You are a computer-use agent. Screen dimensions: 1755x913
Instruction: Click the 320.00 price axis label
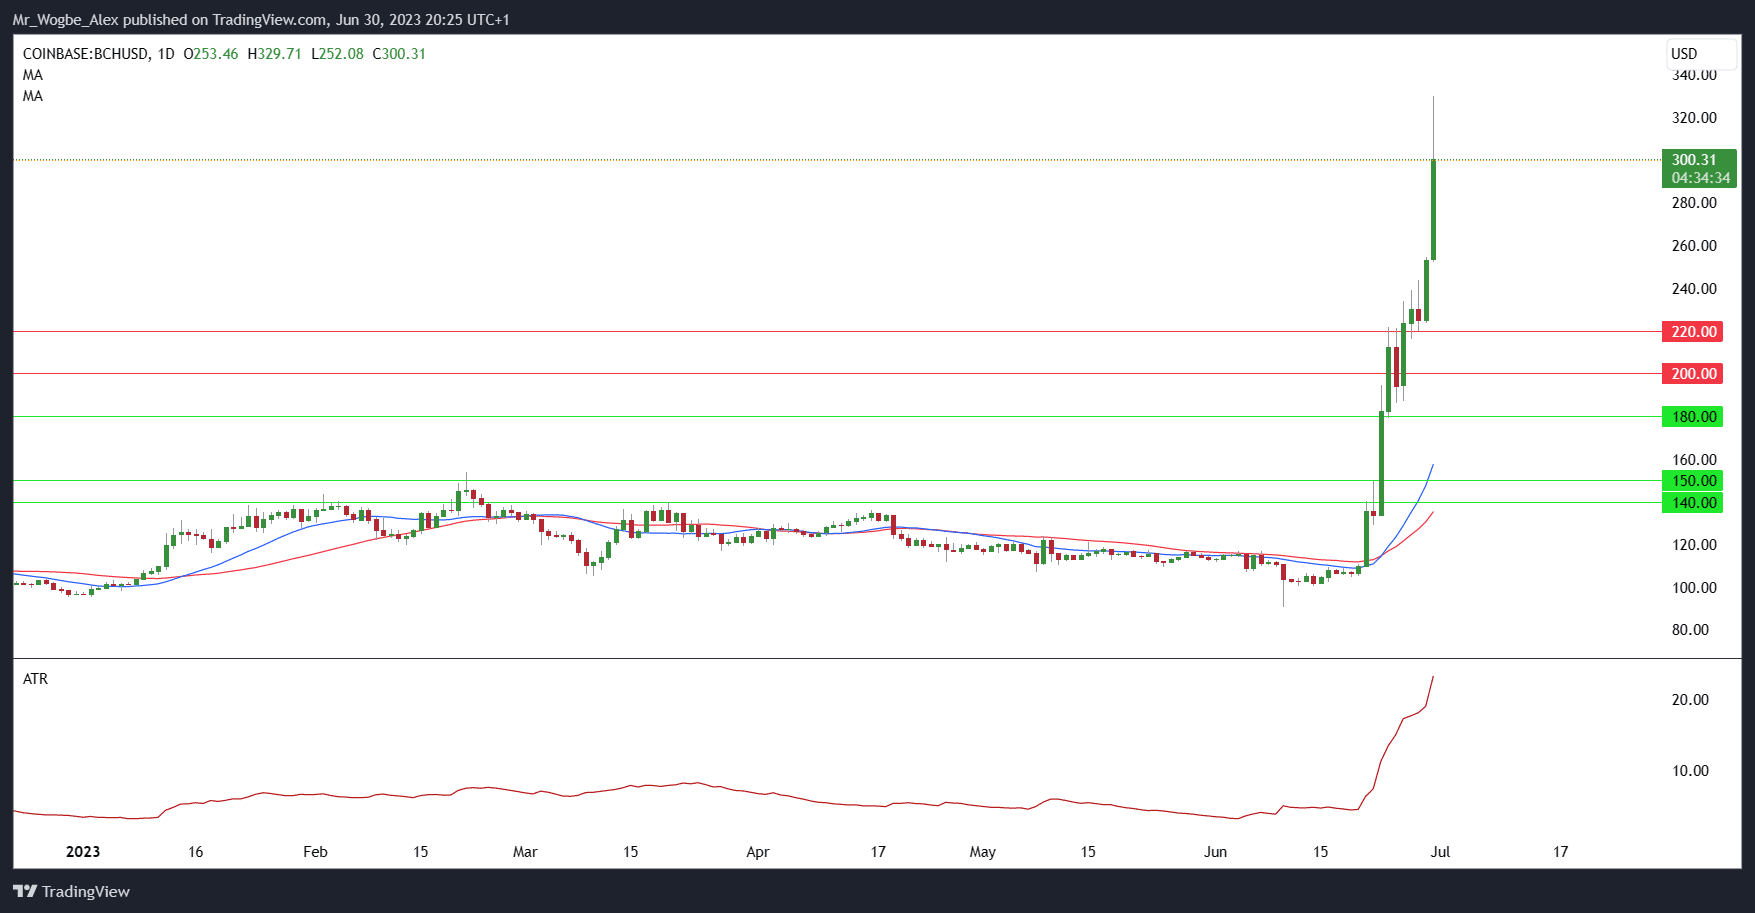click(1694, 118)
